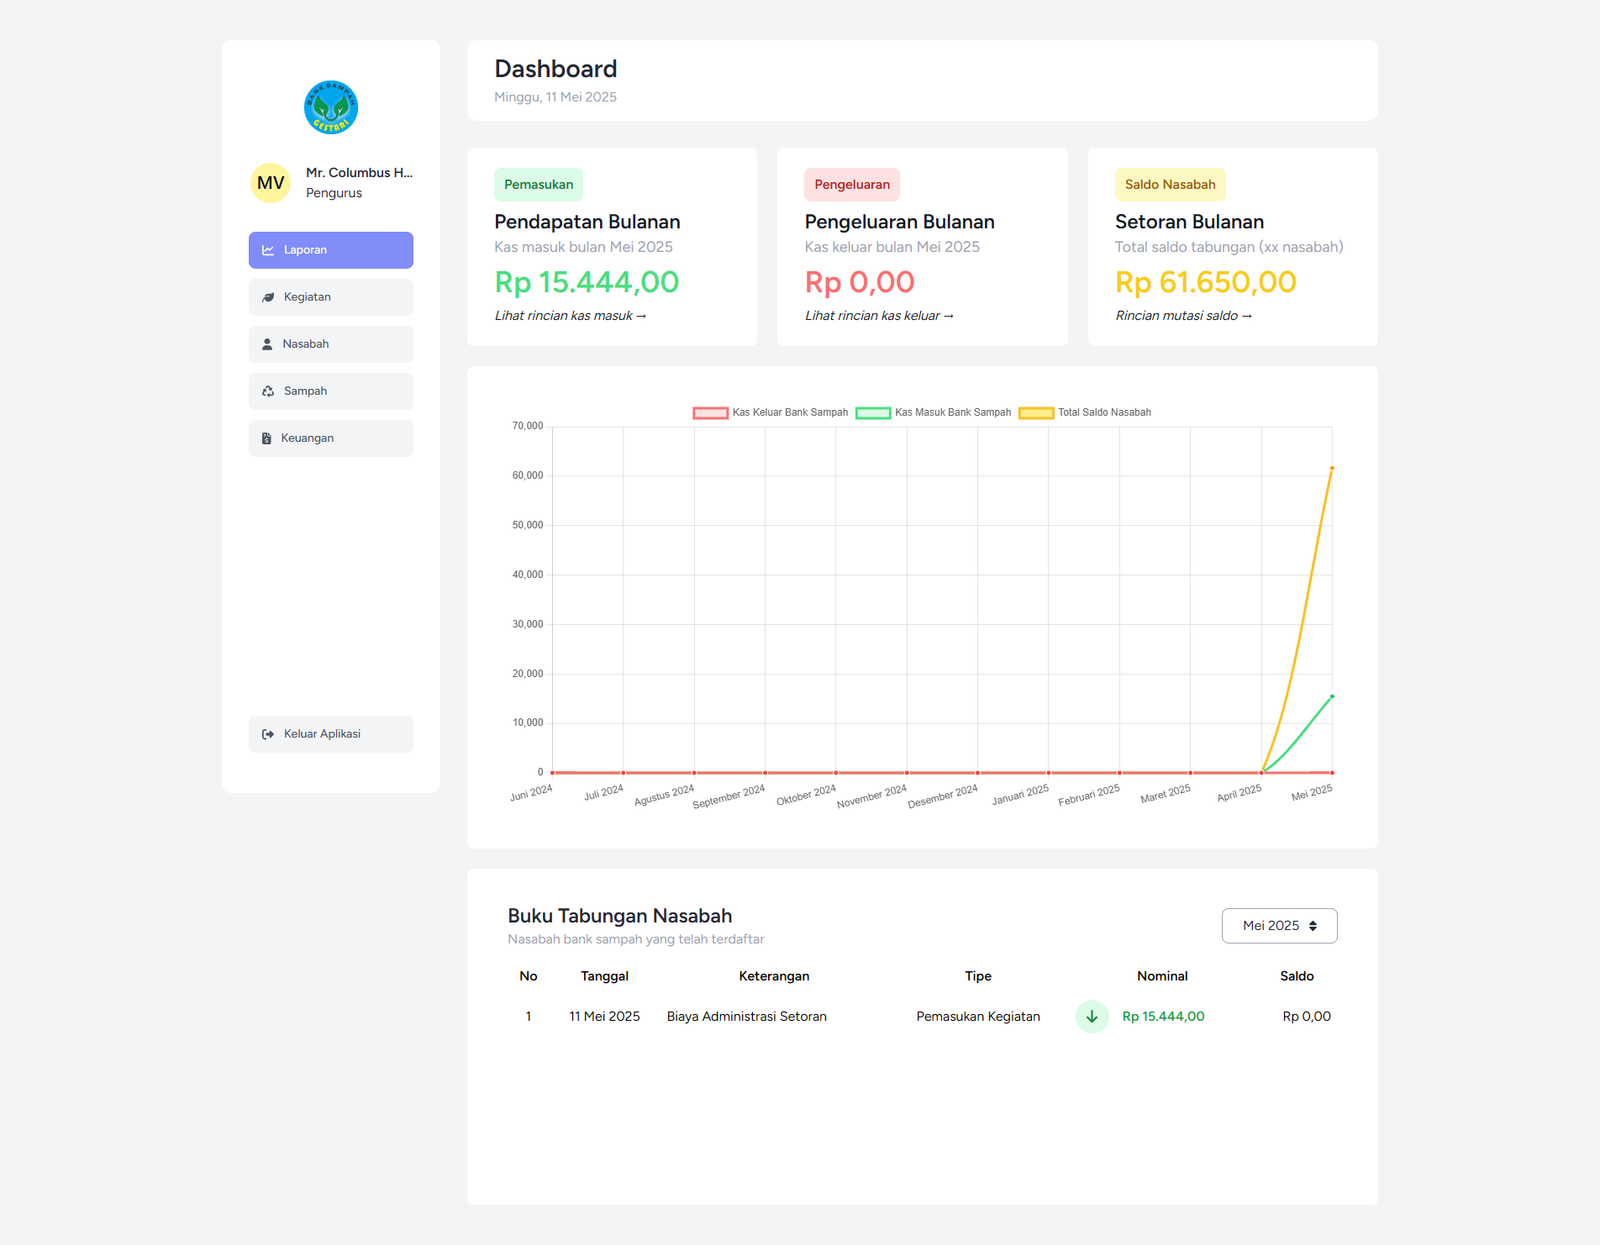This screenshot has width=1600, height=1245.
Task: Click the Keuangan document icon
Action: point(267,438)
